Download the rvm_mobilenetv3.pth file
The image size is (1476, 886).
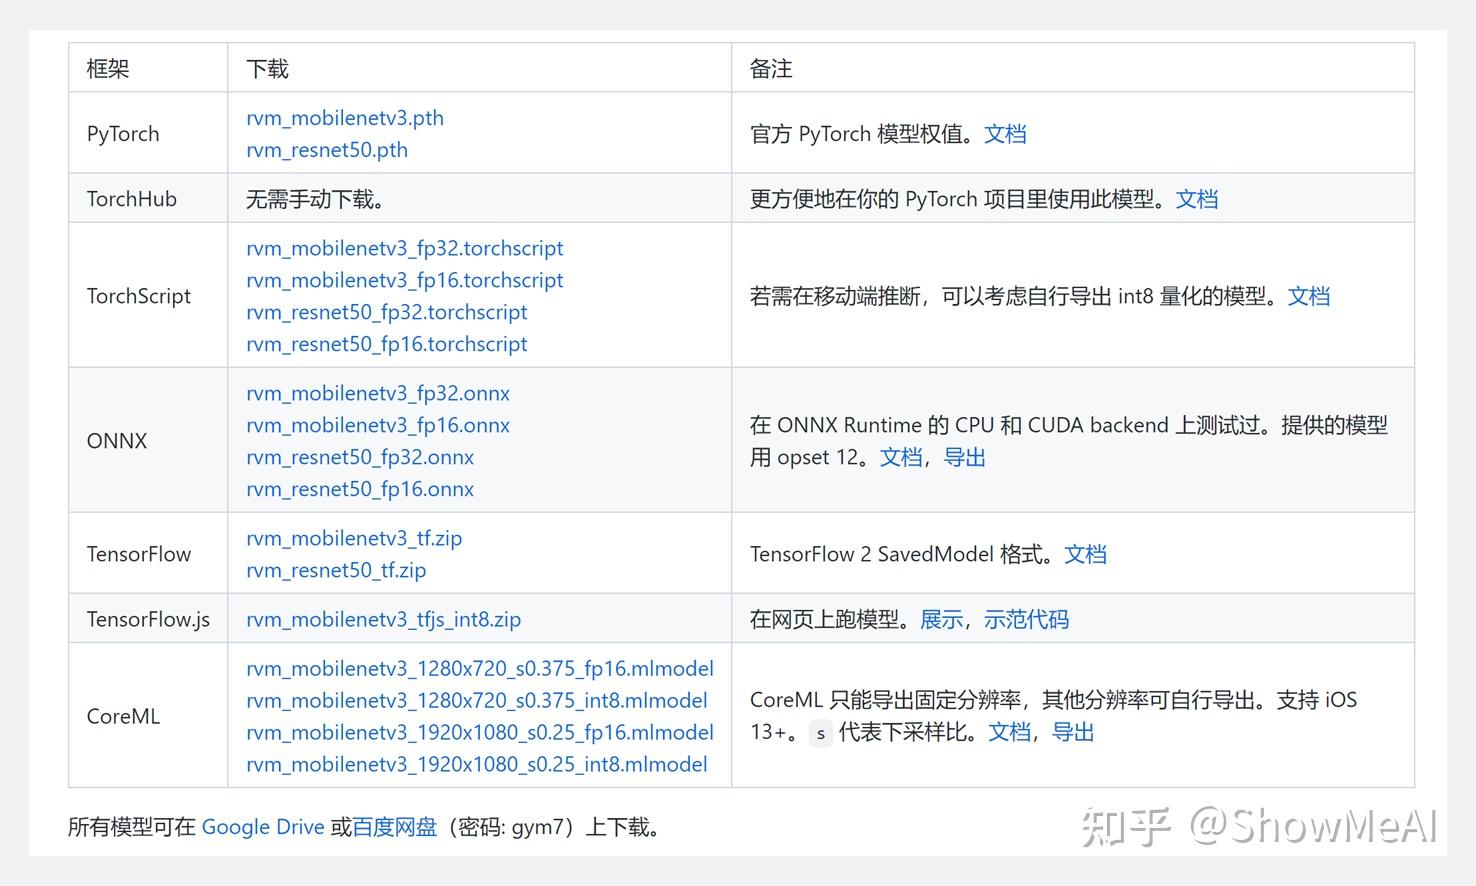pos(344,118)
